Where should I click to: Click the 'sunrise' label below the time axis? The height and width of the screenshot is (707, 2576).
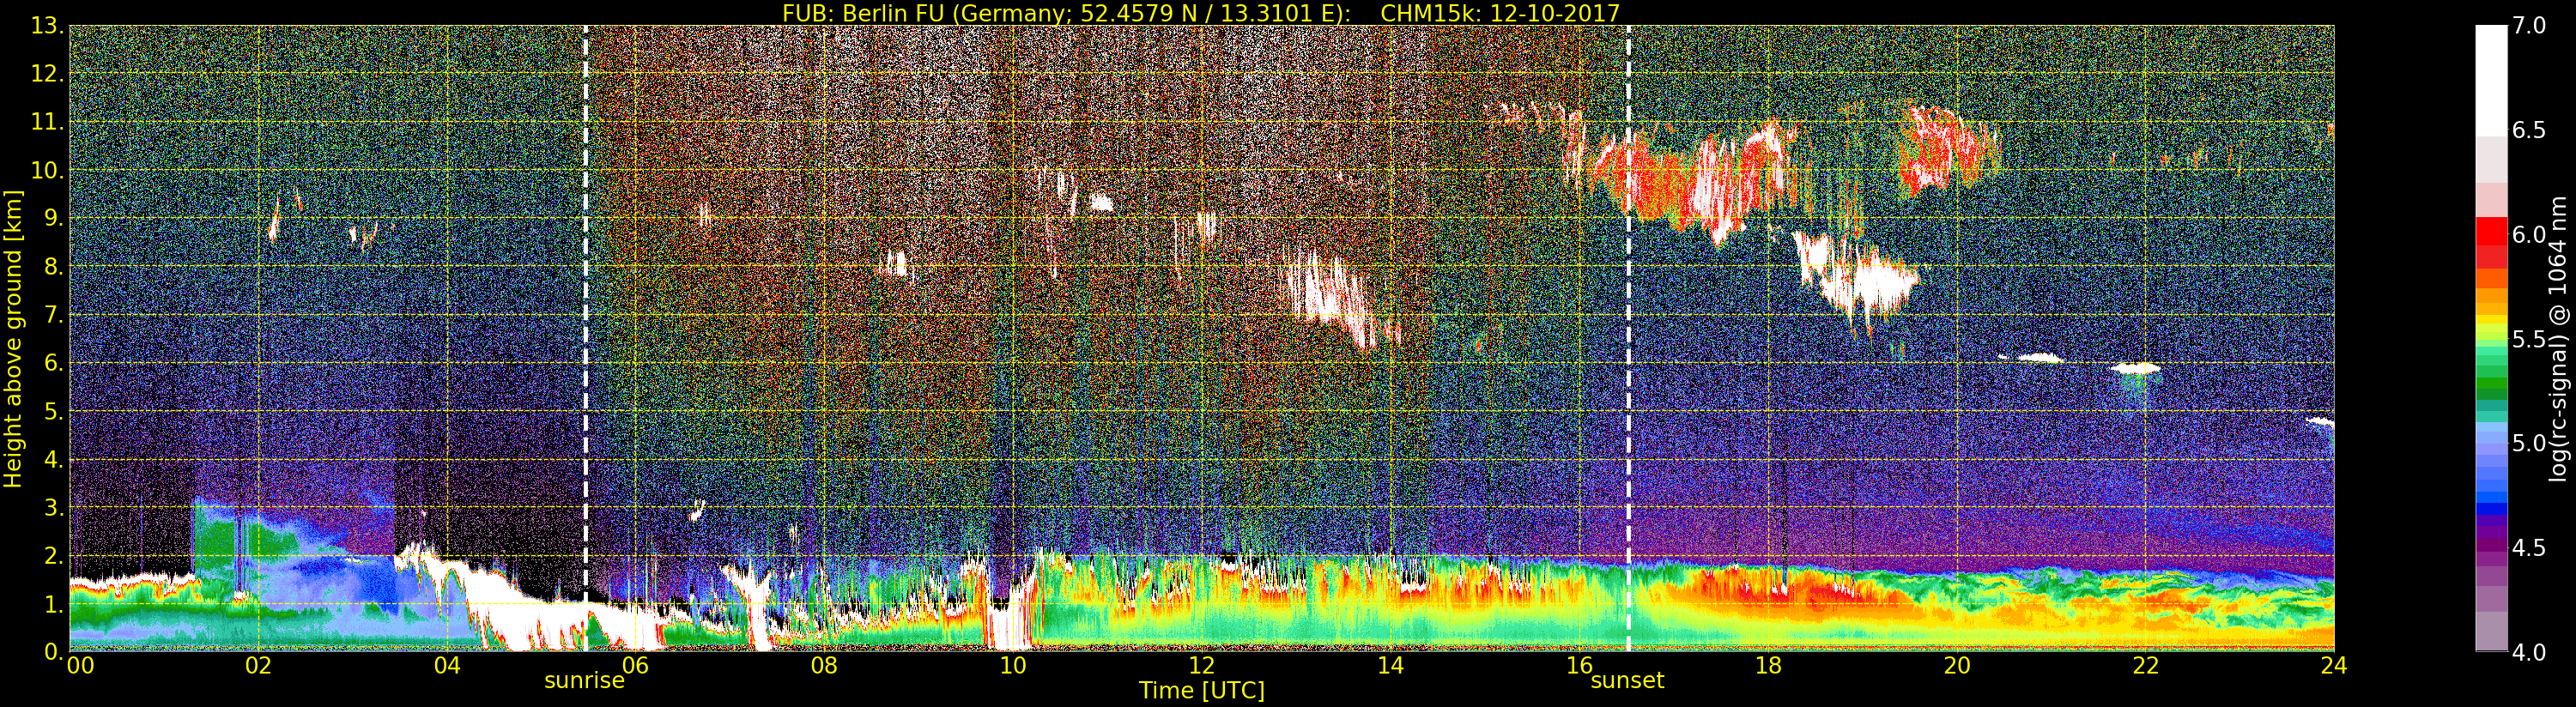click(584, 681)
